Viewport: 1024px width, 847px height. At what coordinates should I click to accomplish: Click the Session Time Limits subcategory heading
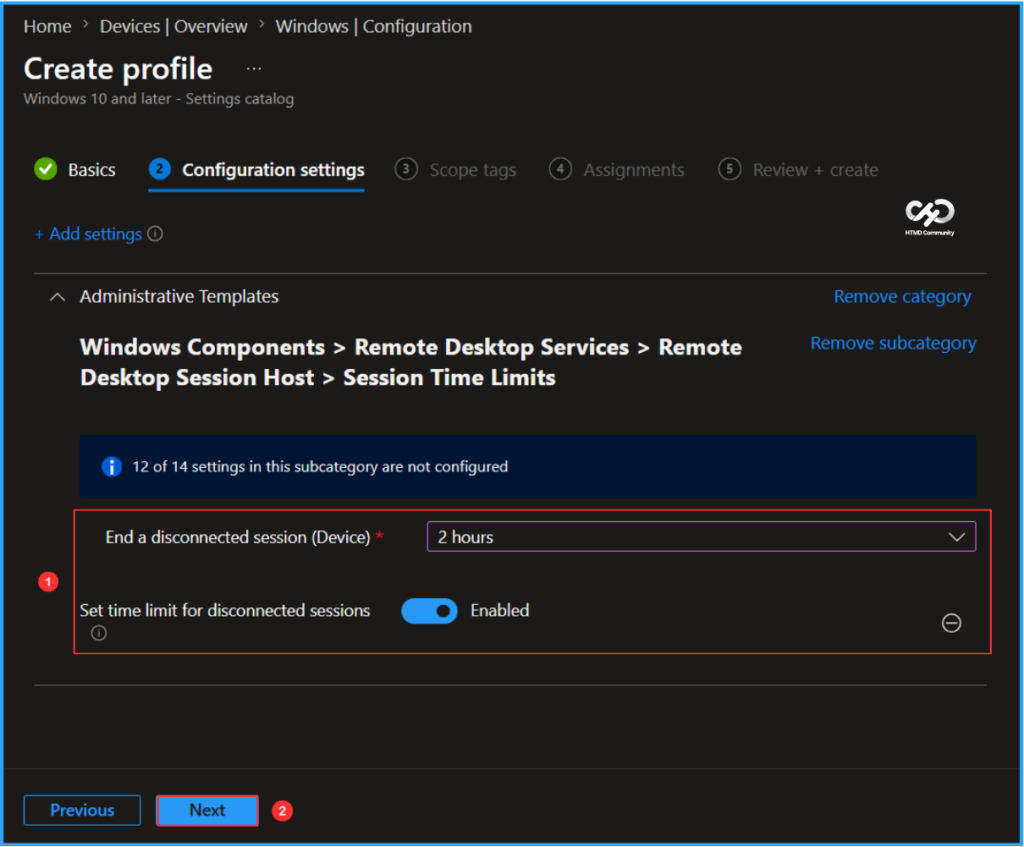411,362
